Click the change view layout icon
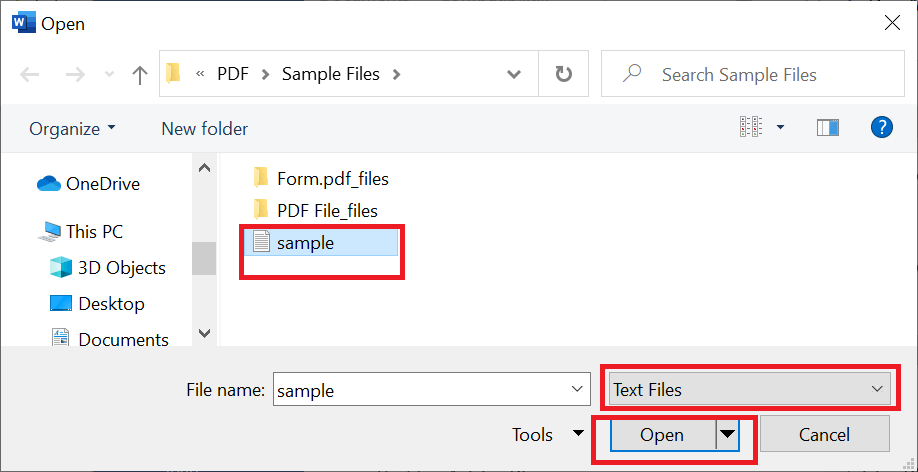Image resolution: width=918 pixels, height=472 pixels. (x=751, y=127)
